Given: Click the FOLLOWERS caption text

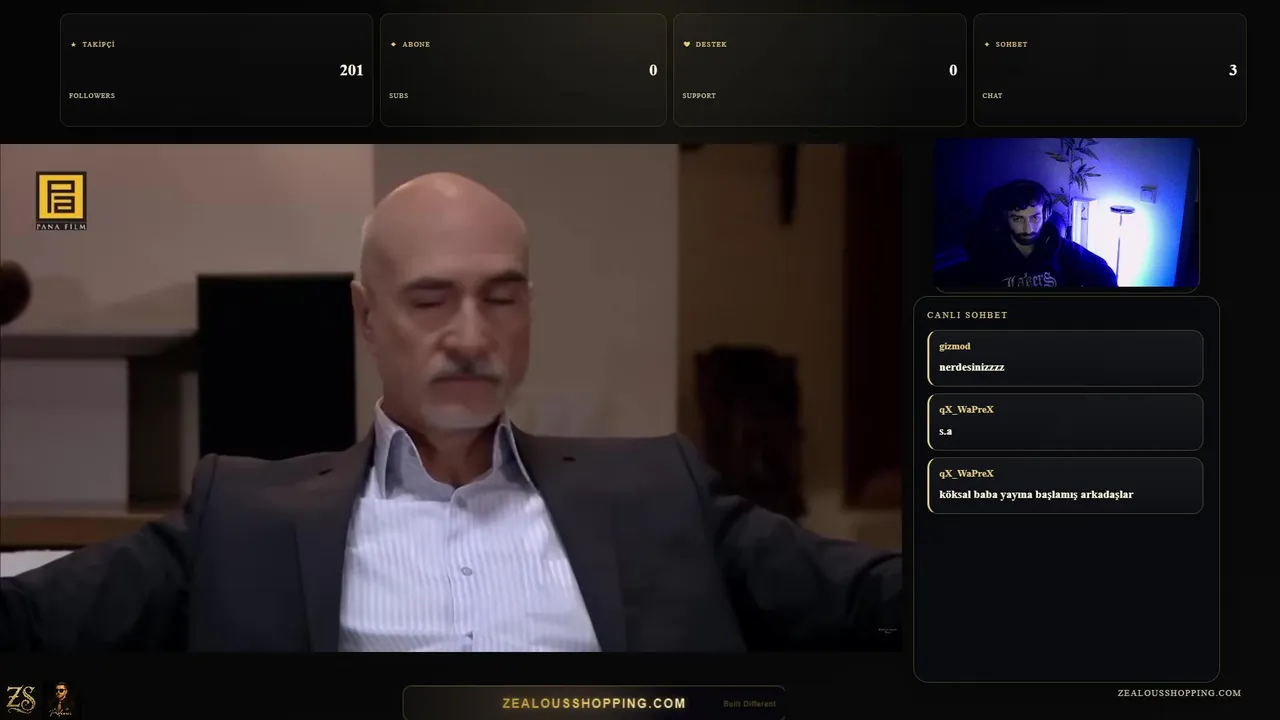Looking at the screenshot, I should [x=92, y=96].
